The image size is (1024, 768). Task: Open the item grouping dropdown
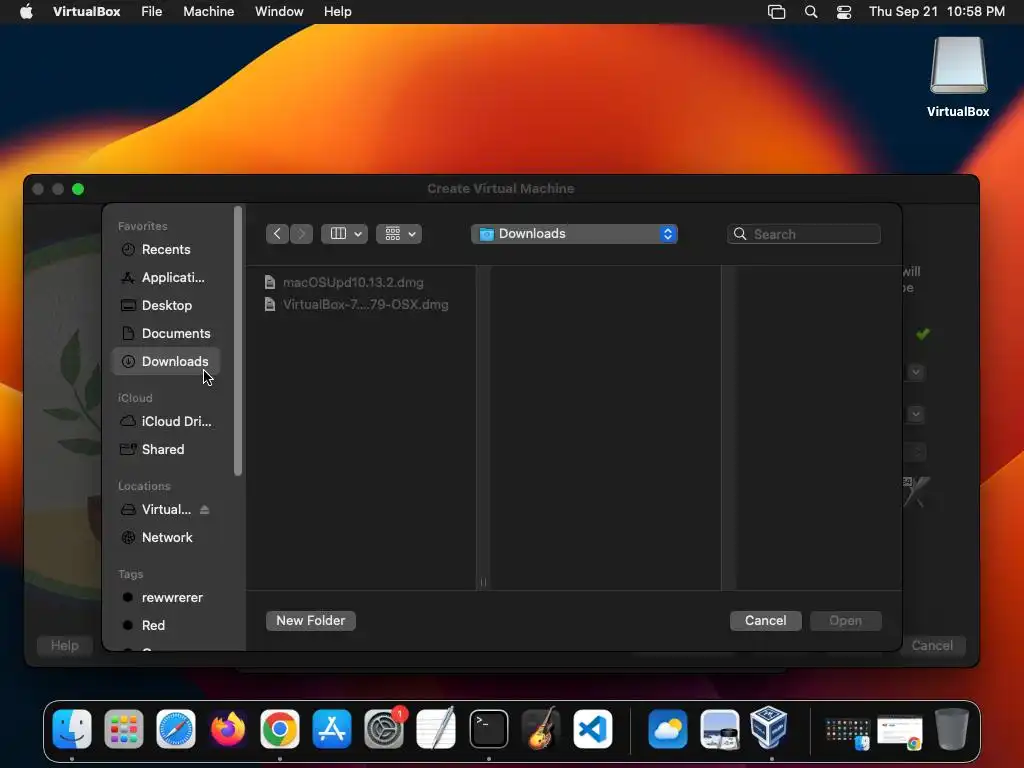coord(399,234)
